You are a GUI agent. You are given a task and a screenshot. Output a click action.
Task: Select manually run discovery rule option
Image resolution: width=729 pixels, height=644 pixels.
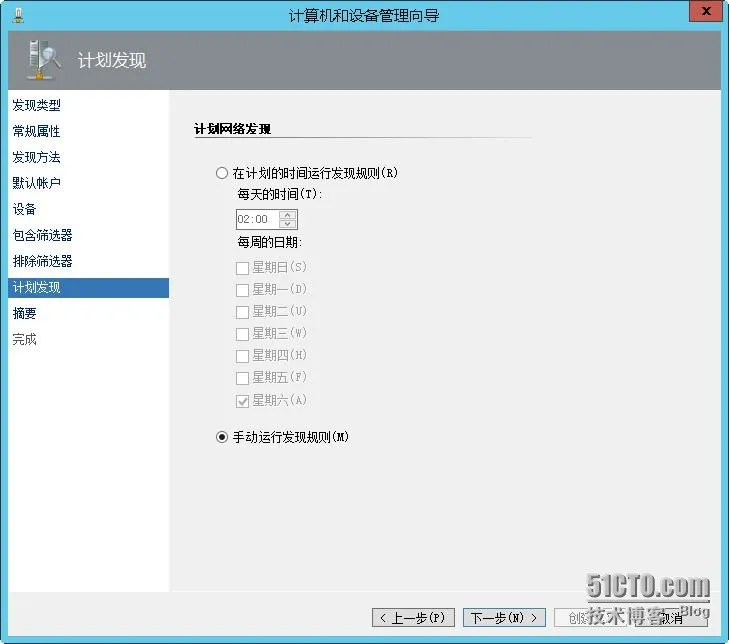point(222,437)
